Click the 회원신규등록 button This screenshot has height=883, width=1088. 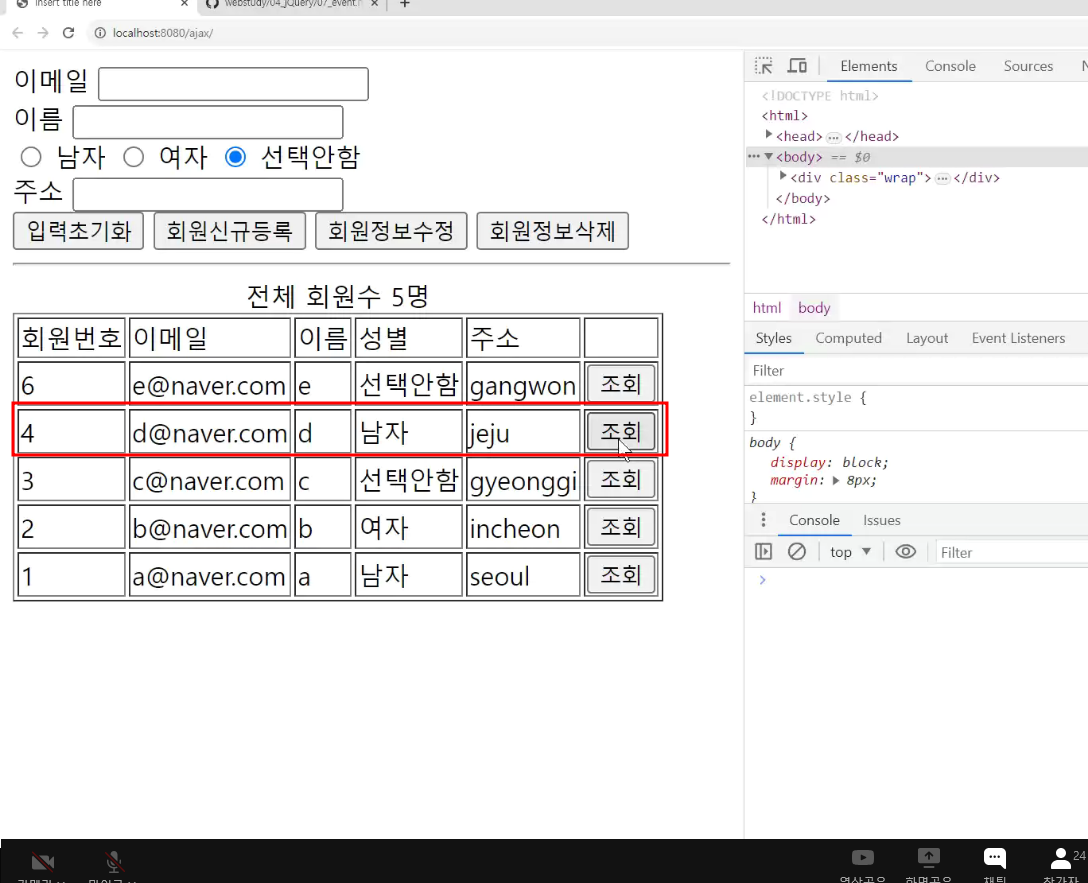click(230, 231)
